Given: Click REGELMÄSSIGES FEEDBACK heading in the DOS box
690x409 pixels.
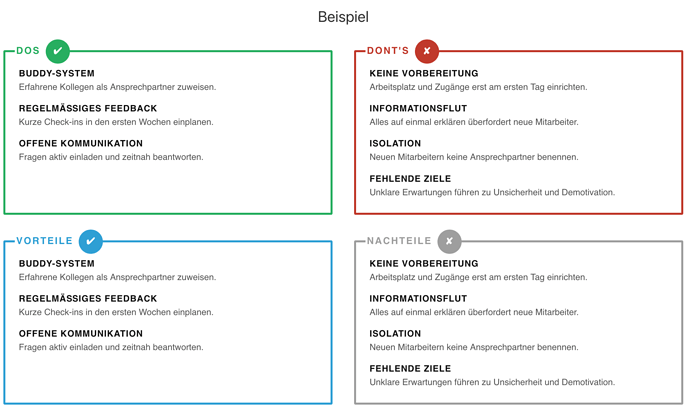Looking at the screenshot, I should (88, 108).
